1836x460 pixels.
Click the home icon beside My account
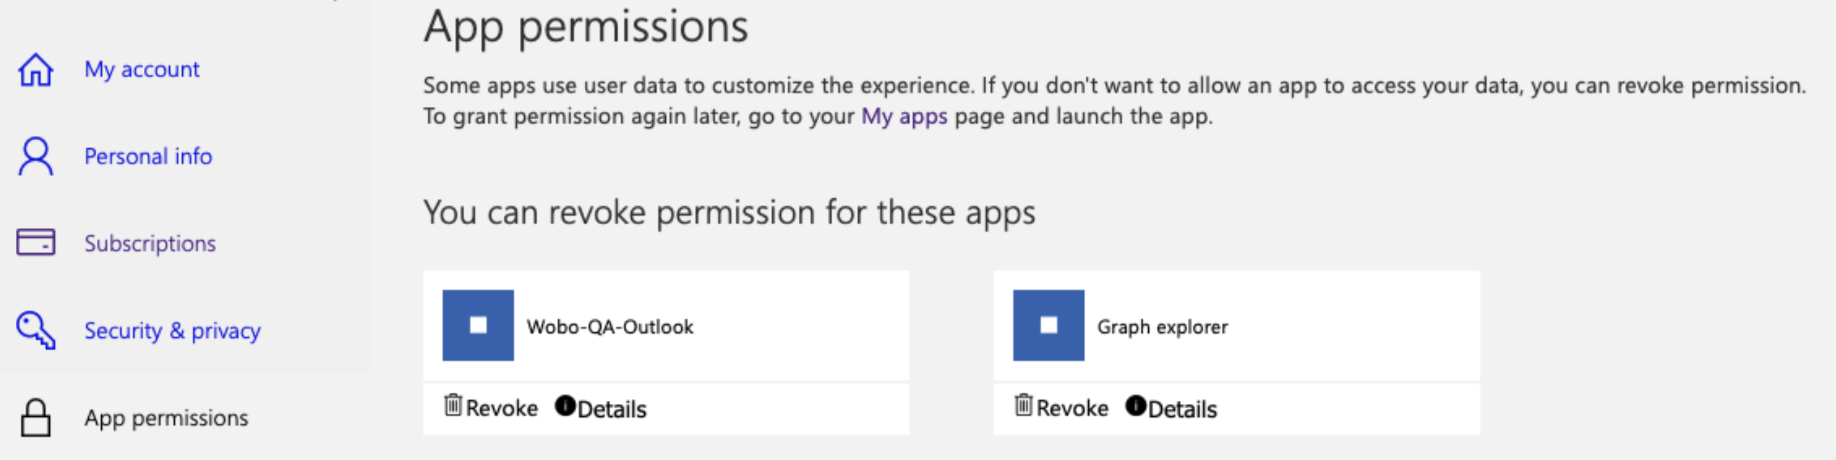pos(36,69)
